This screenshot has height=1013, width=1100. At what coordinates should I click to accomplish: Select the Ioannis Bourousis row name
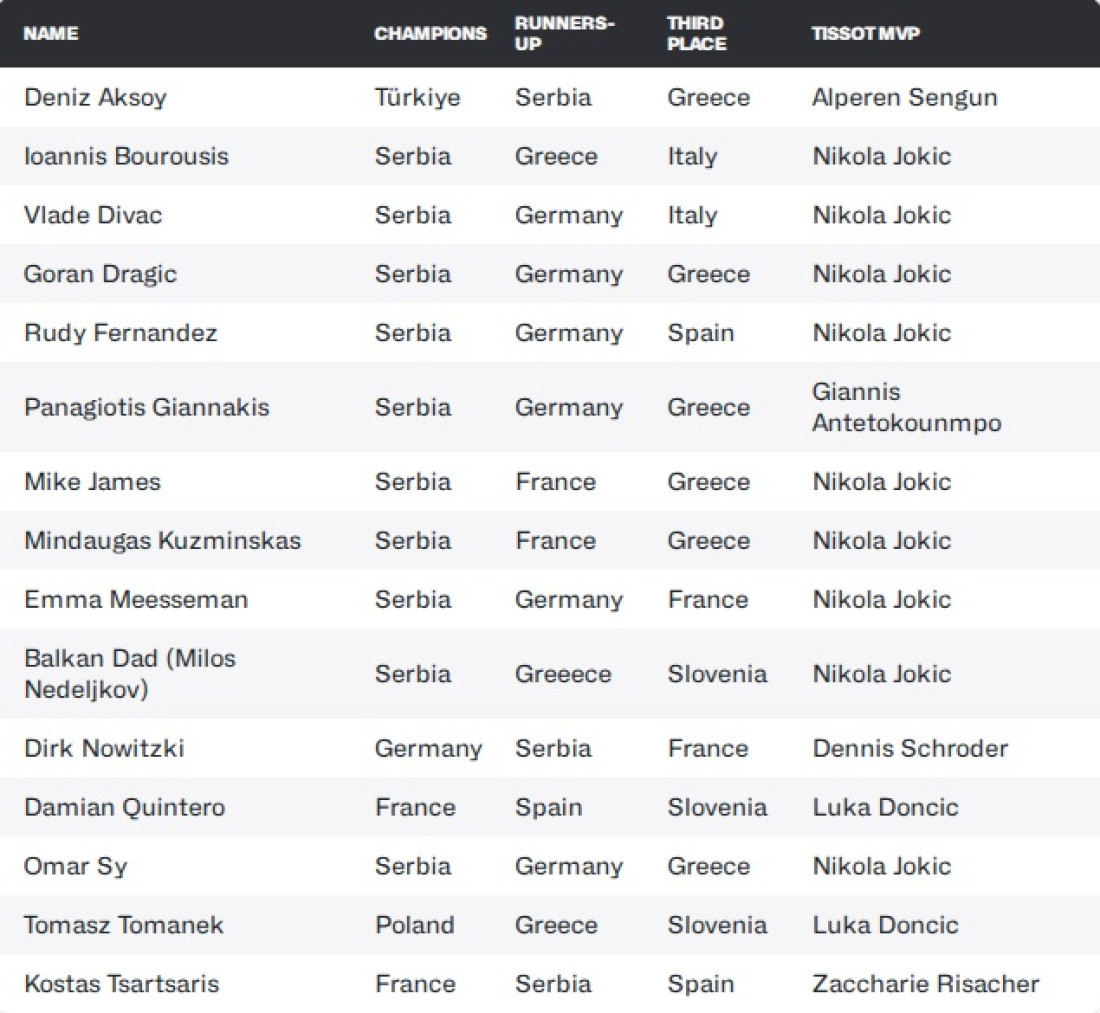pos(126,157)
